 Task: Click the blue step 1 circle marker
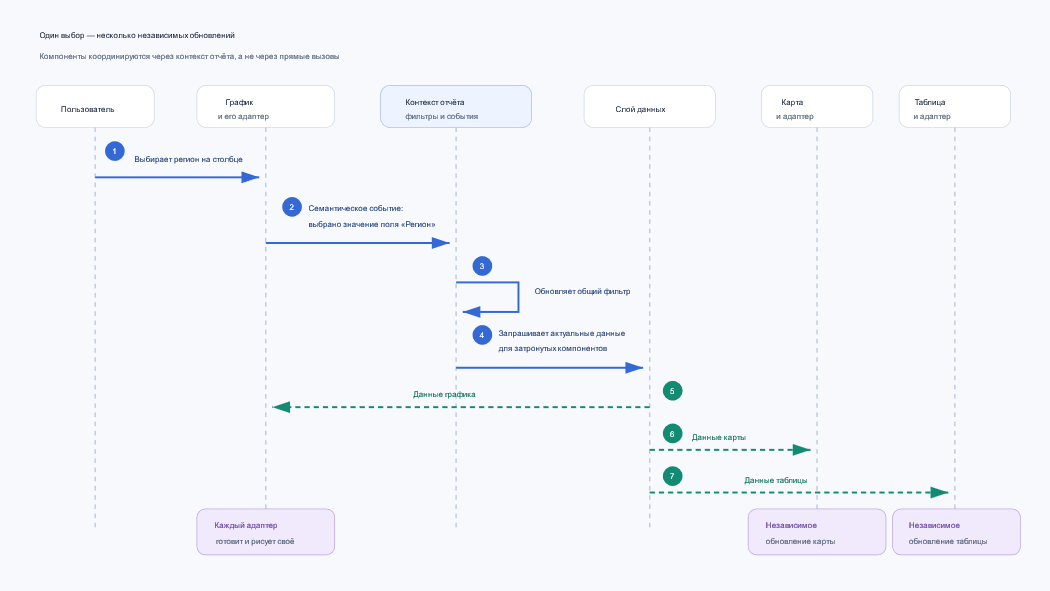115,151
